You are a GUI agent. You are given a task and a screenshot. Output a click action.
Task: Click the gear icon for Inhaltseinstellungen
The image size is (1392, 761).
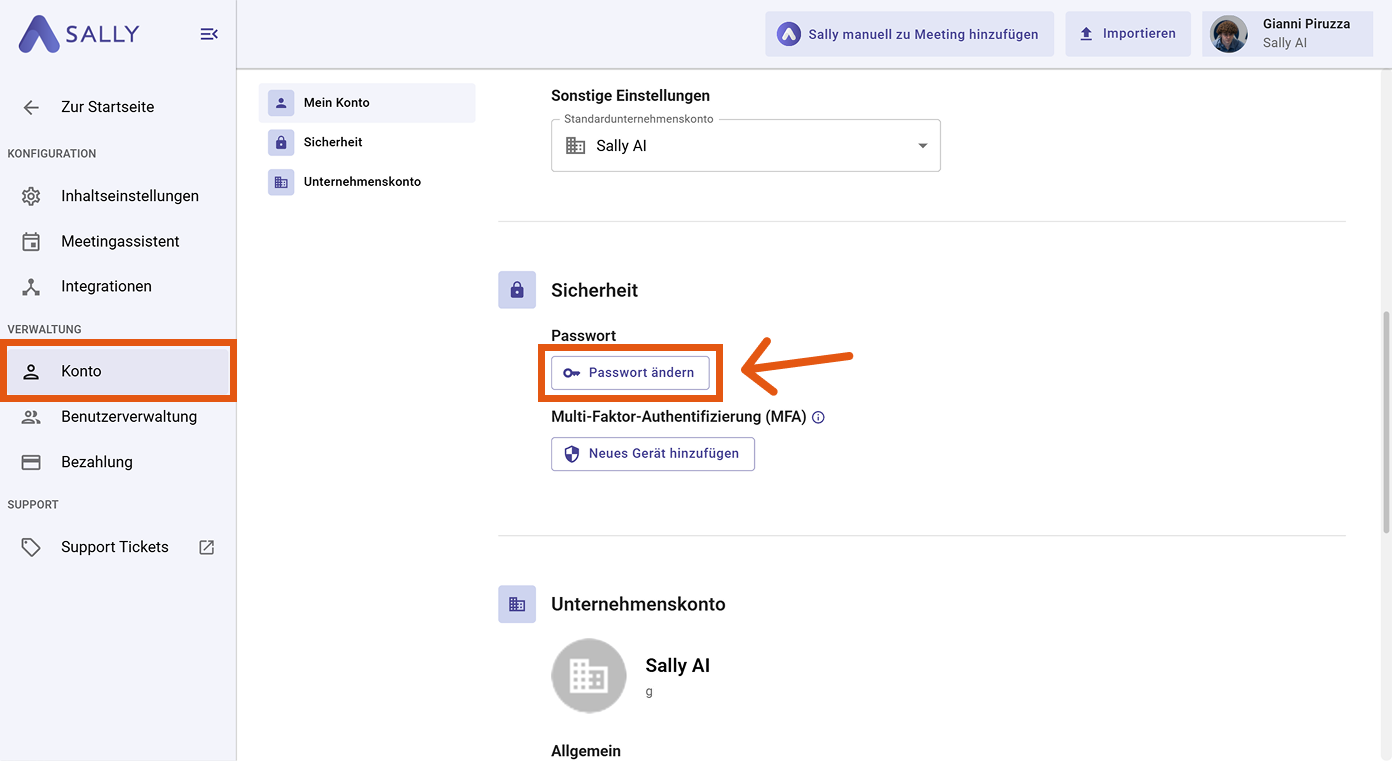[x=31, y=196]
